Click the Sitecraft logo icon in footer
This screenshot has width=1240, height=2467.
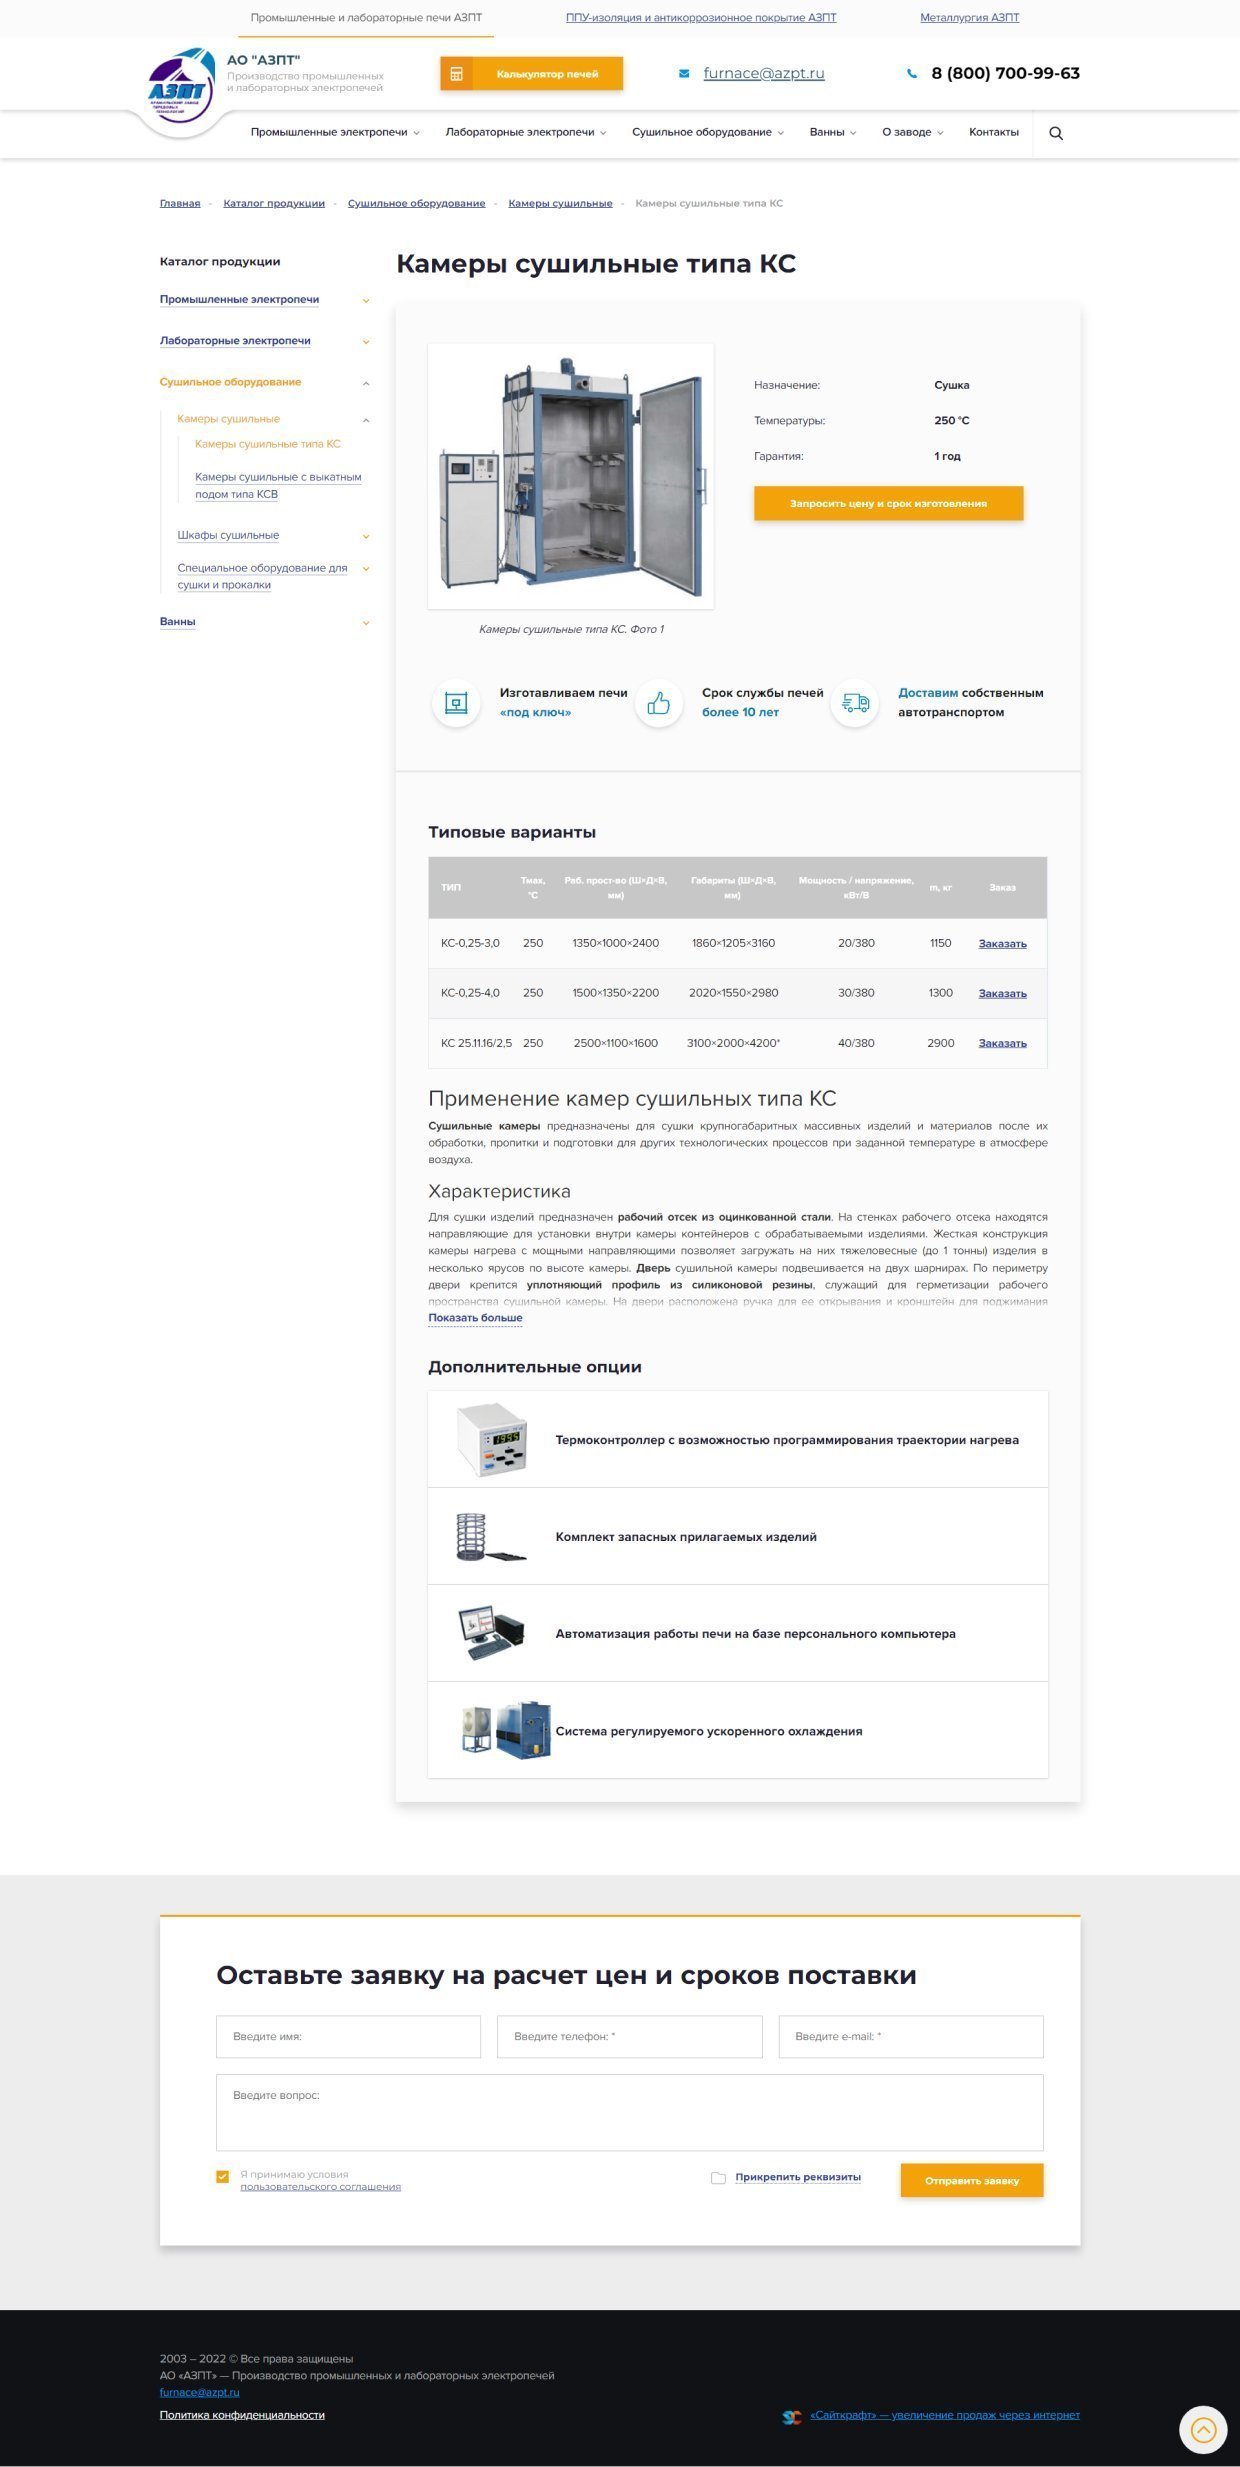click(x=792, y=2416)
